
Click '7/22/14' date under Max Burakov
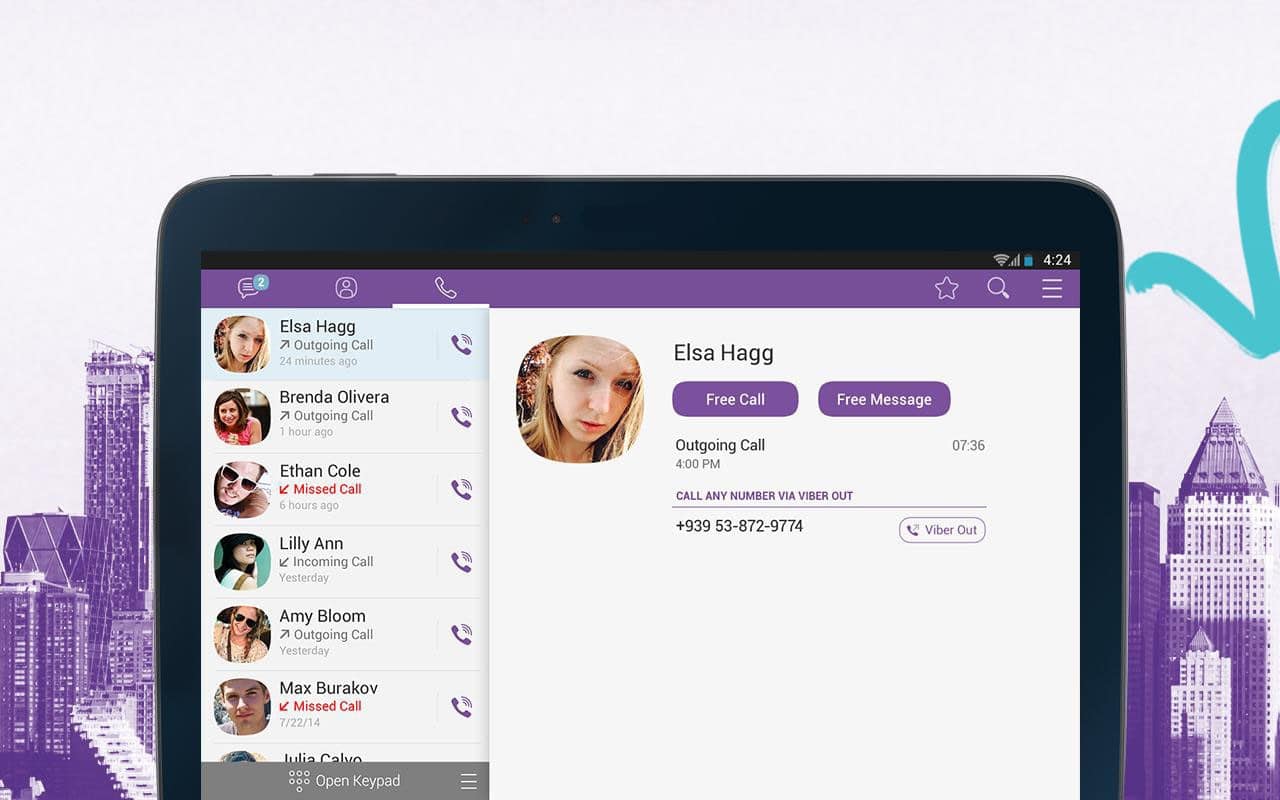click(299, 723)
